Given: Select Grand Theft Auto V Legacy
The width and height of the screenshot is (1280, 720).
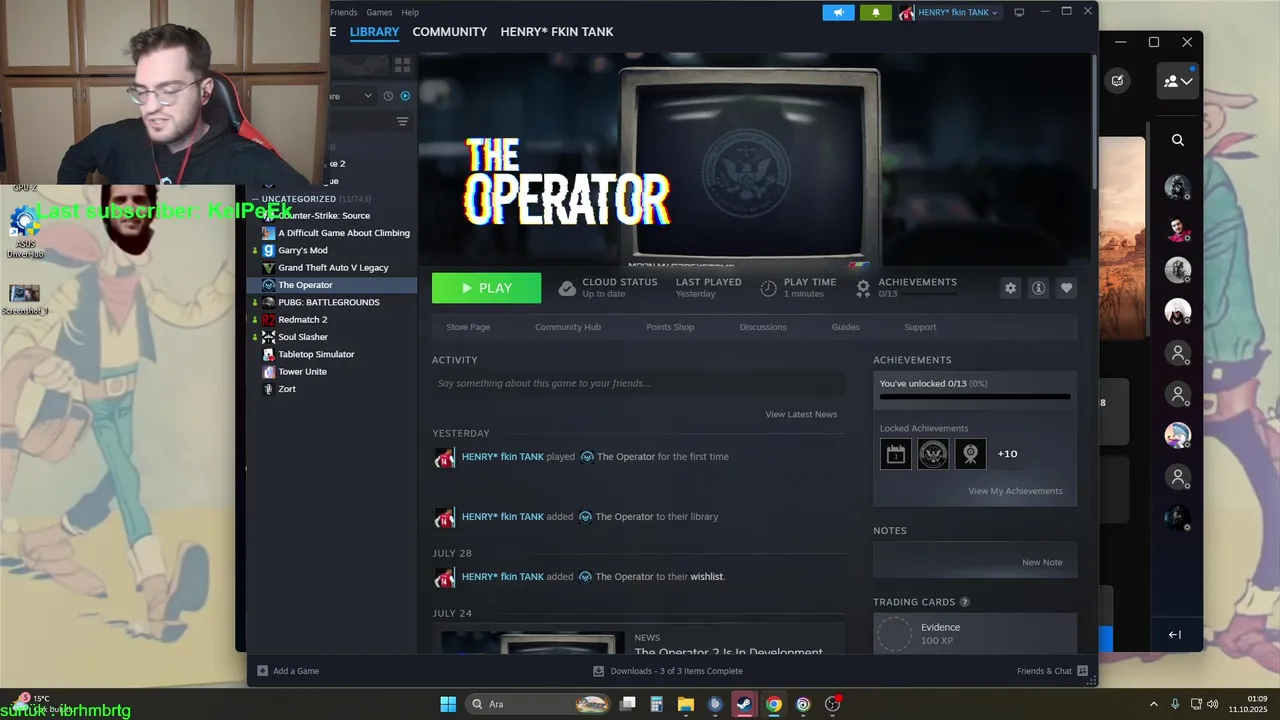Looking at the screenshot, I should click(x=332, y=268).
